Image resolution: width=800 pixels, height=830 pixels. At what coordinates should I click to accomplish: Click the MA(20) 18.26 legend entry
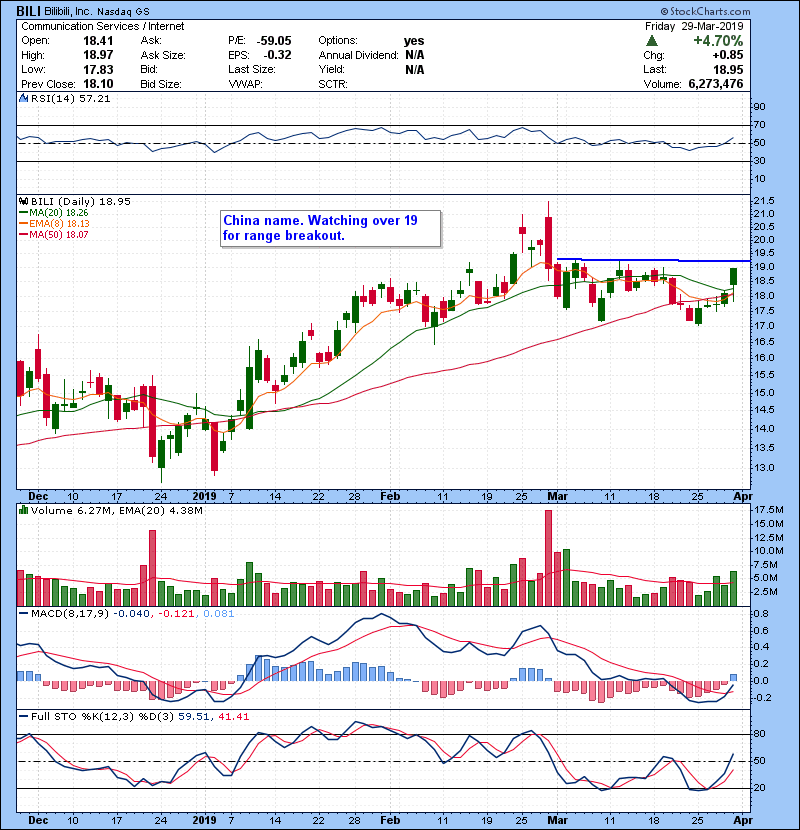click(59, 213)
